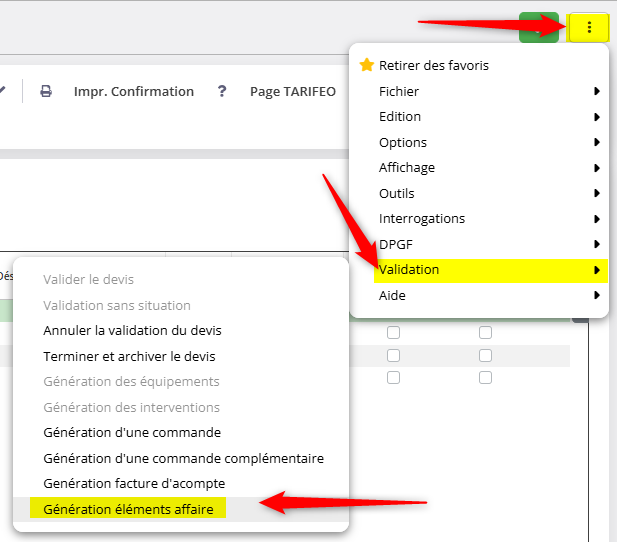617x542 pixels.
Task: Select Terminer et archiver le devis
Action: click(x=129, y=356)
